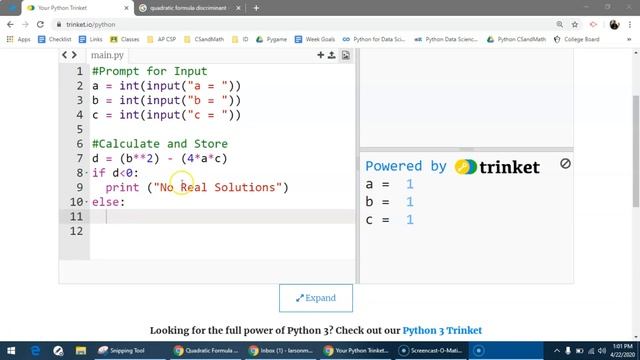Launch Edge from the taskbar
The width and height of the screenshot is (640, 360).
click(x=35, y=351)
